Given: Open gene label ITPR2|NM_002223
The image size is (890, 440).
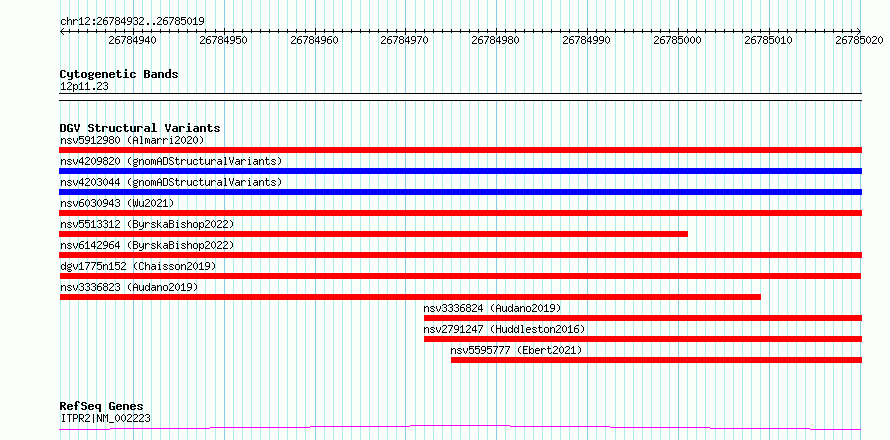Looking at the screenshot, I should 105,419.
